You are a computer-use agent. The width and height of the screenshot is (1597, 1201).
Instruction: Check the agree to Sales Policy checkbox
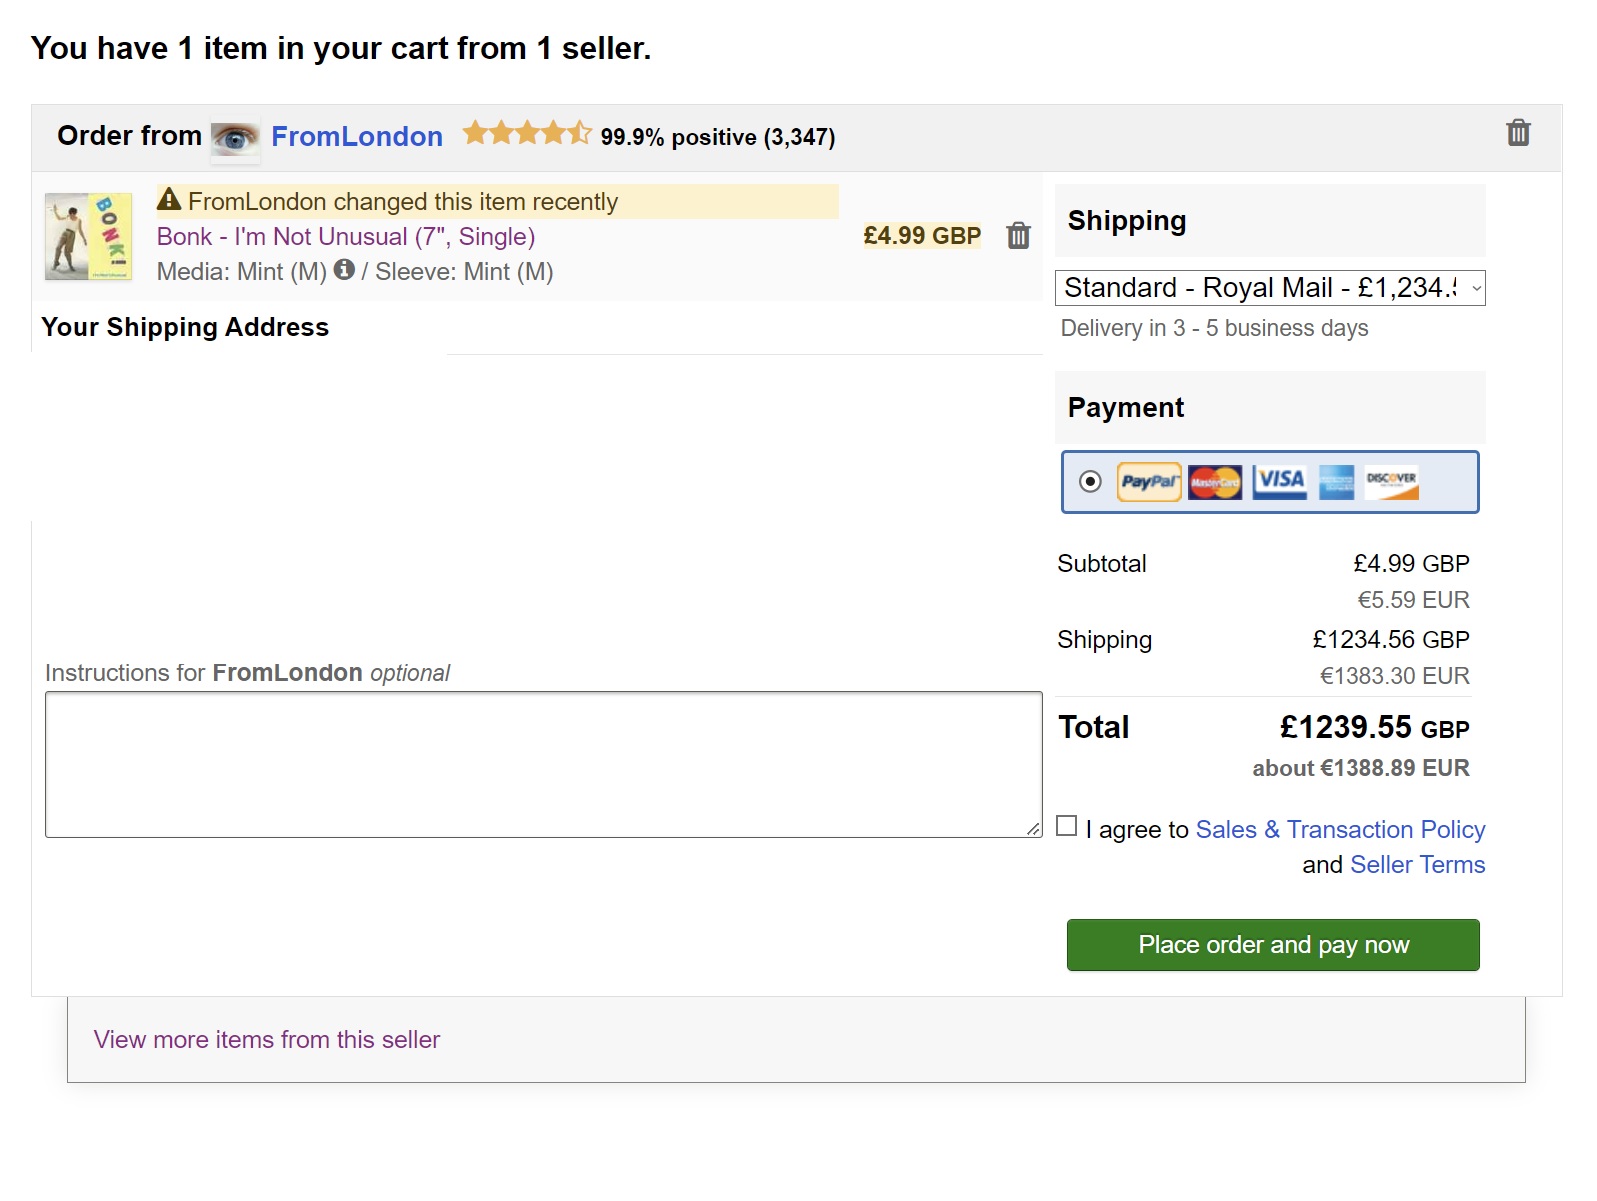pos(1067,826)
